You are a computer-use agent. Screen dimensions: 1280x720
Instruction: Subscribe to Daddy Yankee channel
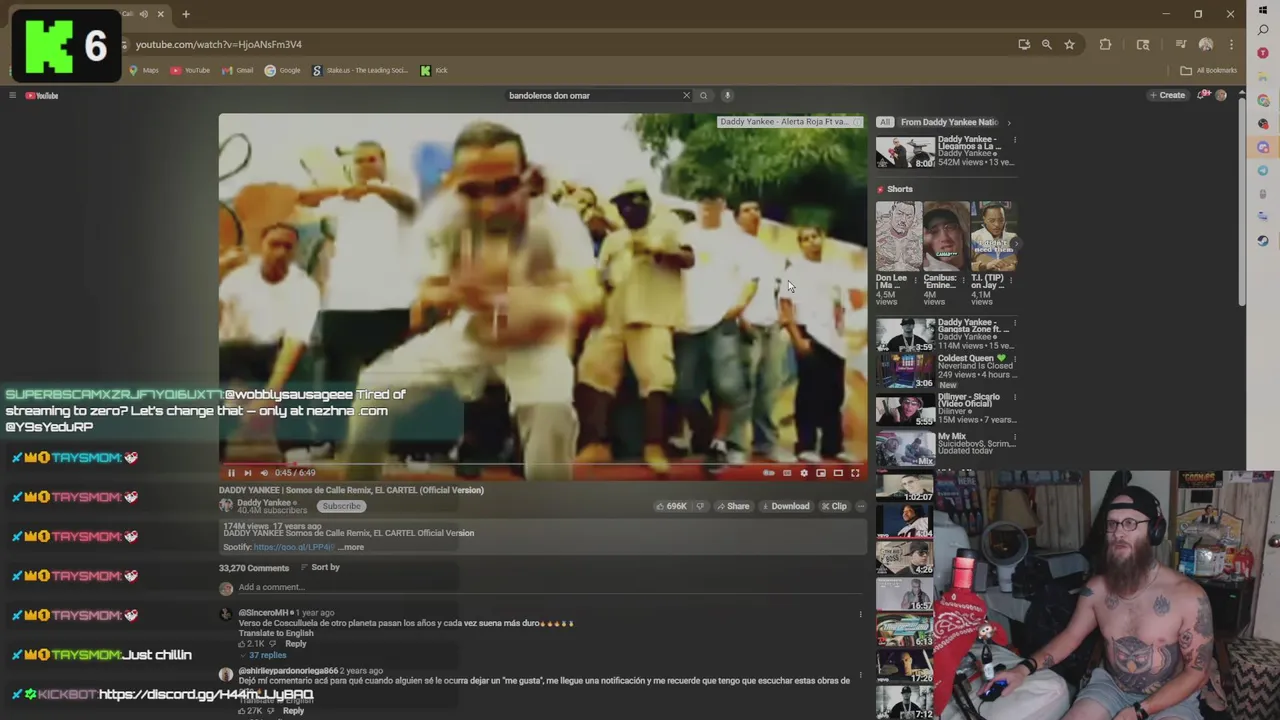click(x=341, y=506)
